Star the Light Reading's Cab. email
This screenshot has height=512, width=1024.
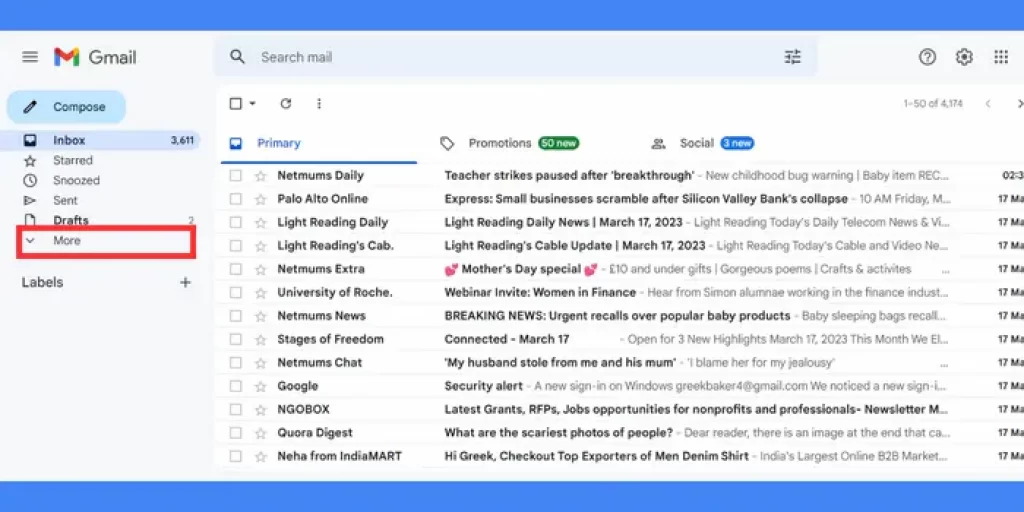tap(261, 246)
